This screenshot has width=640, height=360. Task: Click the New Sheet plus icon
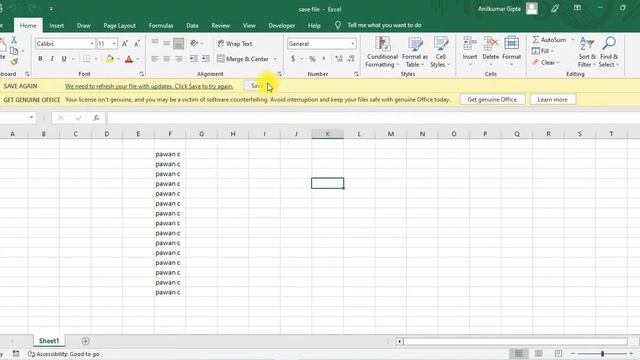click(x=85, y=341)
